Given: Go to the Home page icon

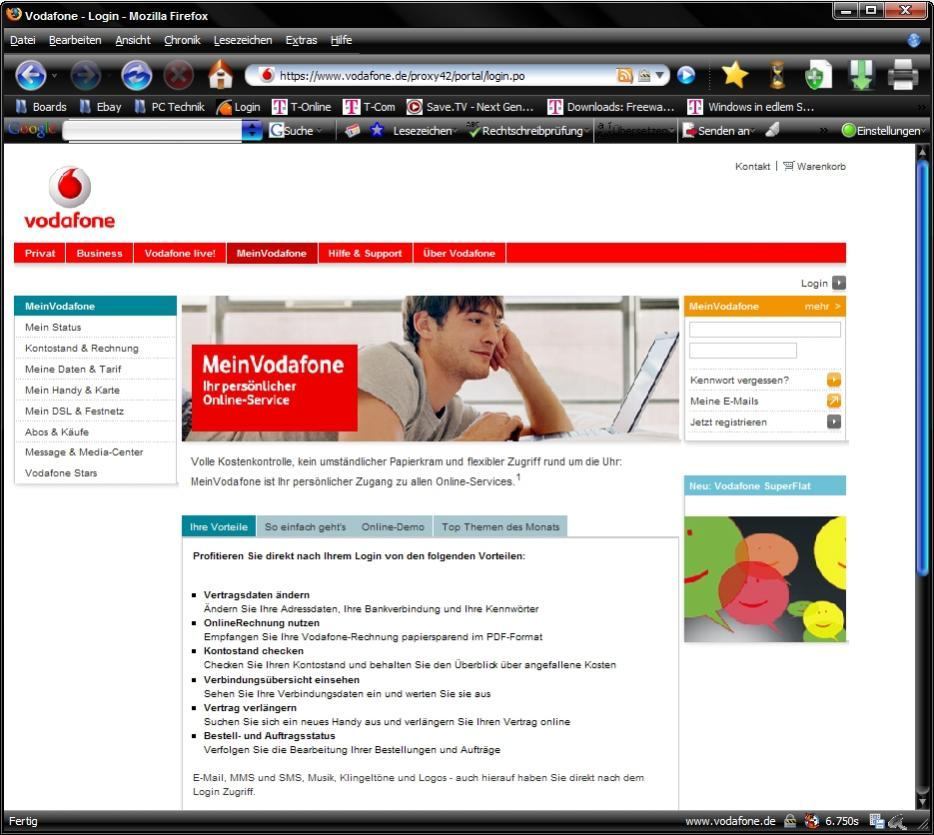Looking at the screenshot, I should (x=220, y=74).
